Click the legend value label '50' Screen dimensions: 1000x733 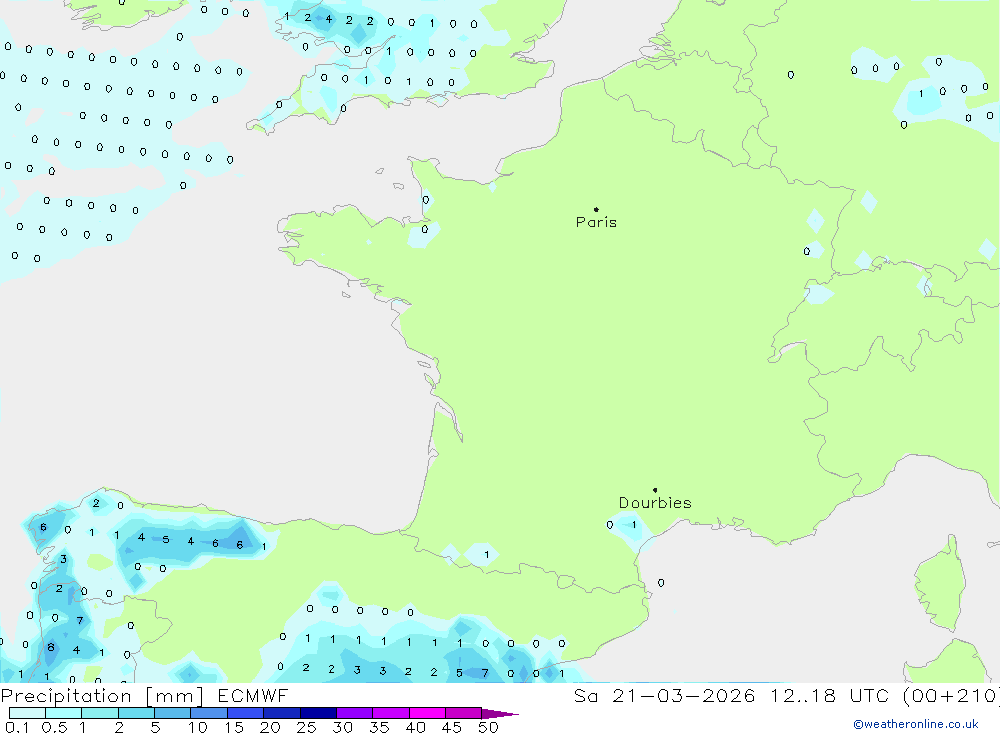pos(489,727)
